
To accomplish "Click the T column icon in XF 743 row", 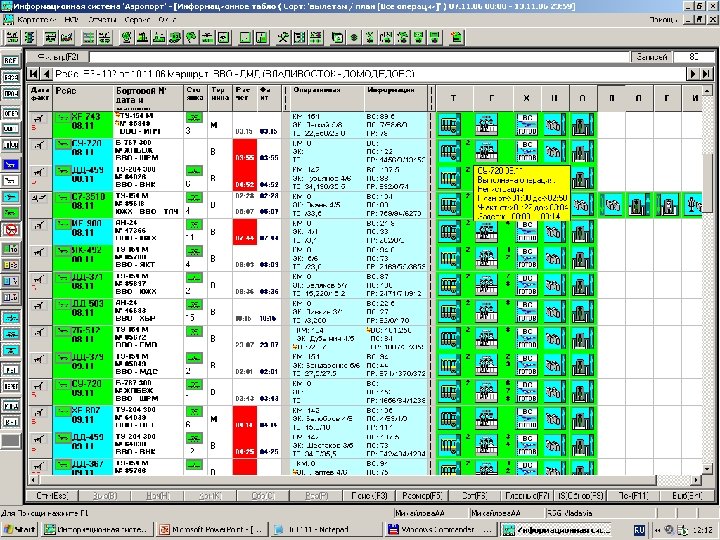I will point(450,124).
